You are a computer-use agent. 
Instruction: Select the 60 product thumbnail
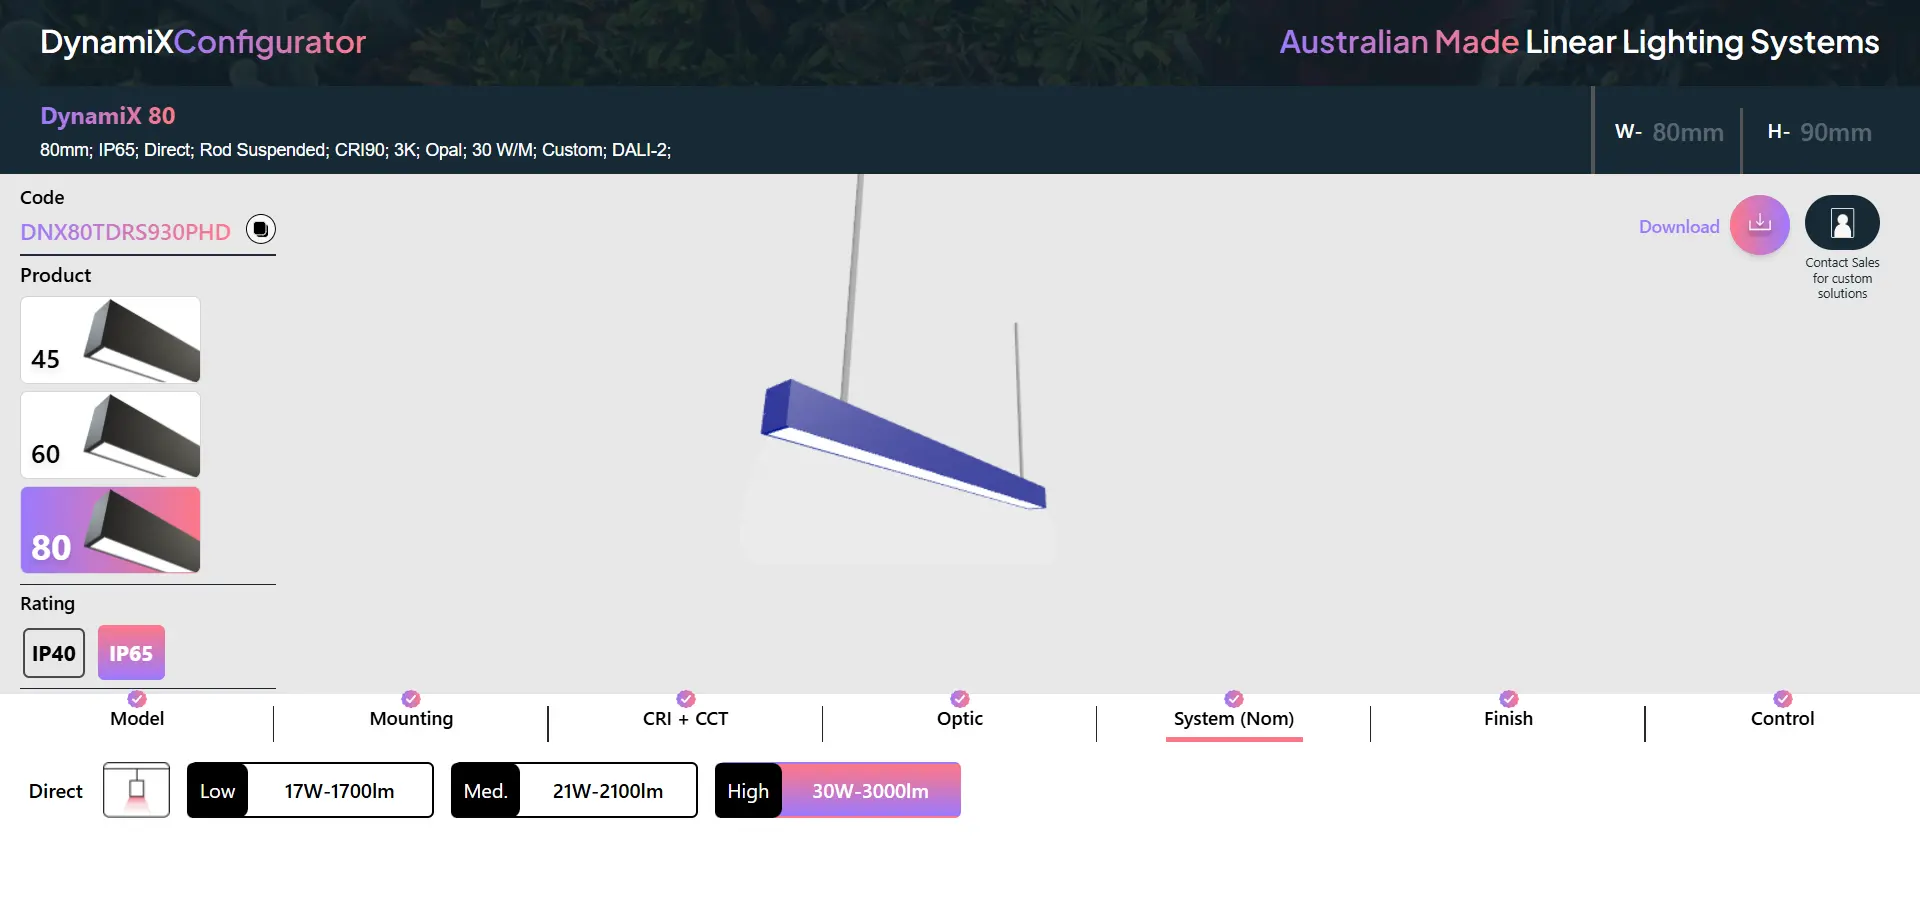tap(110, 435)
